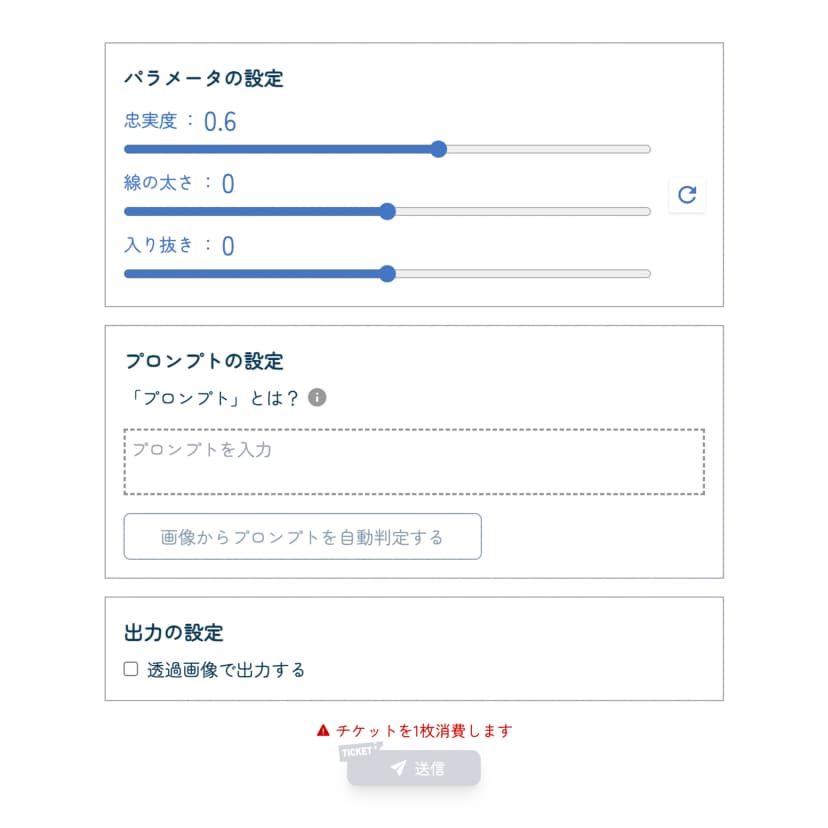Click the 線の太さ slider handle
This screenshot has width=828, height=828.
coord(388,211)
